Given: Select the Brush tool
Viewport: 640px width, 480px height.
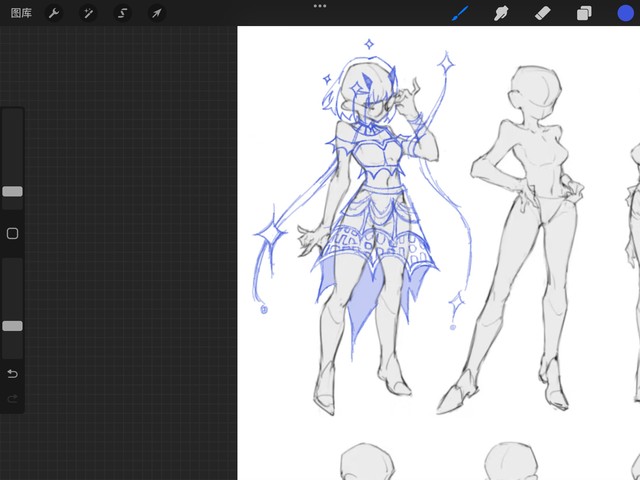Looking at the screenshot, I should point(461,13).
